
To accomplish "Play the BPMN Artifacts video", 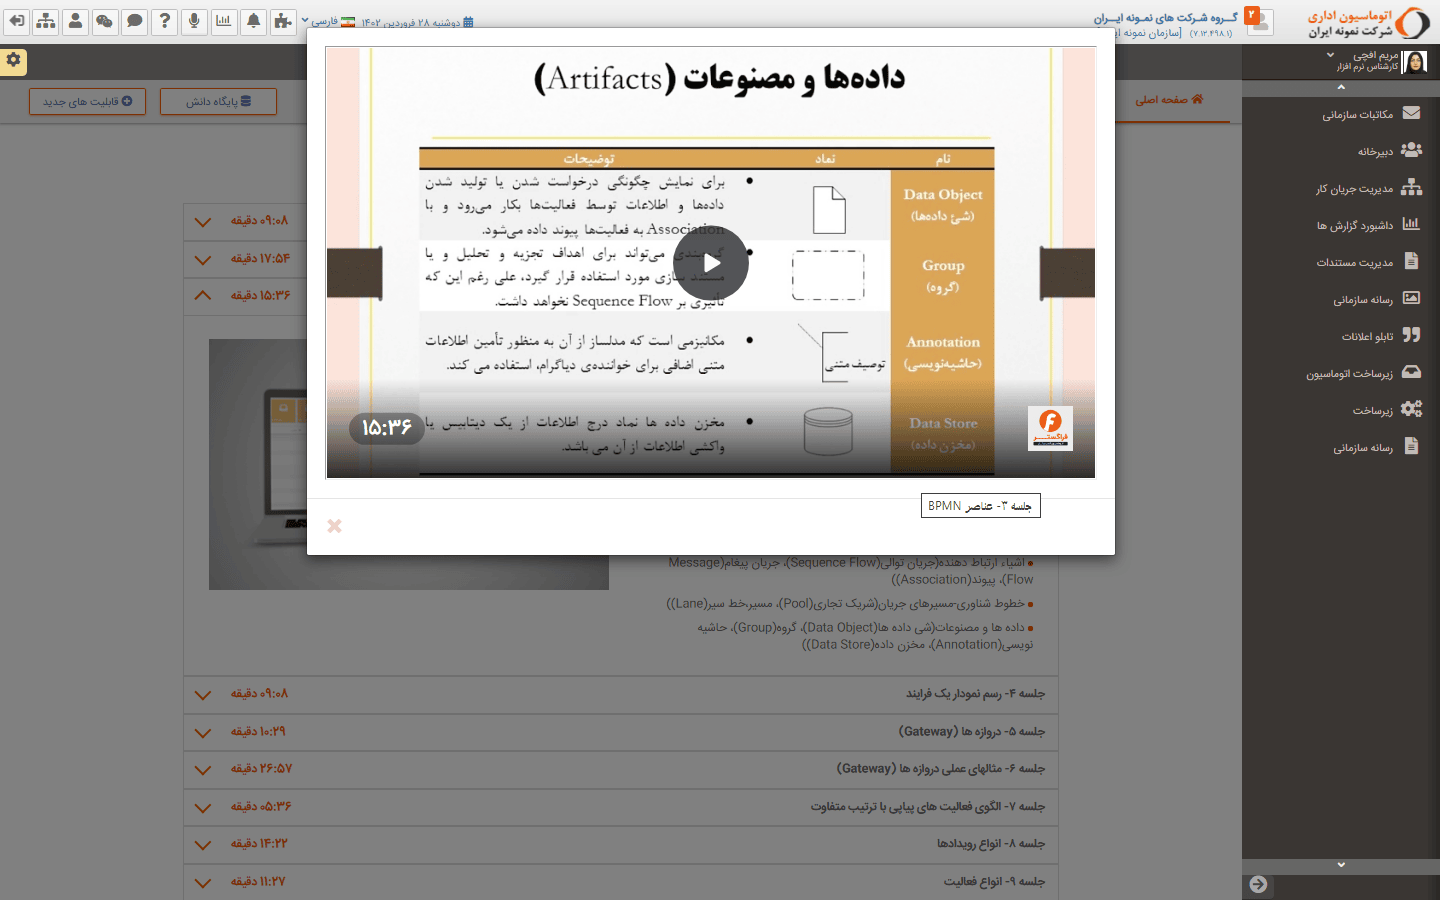I will click(710, 263).
